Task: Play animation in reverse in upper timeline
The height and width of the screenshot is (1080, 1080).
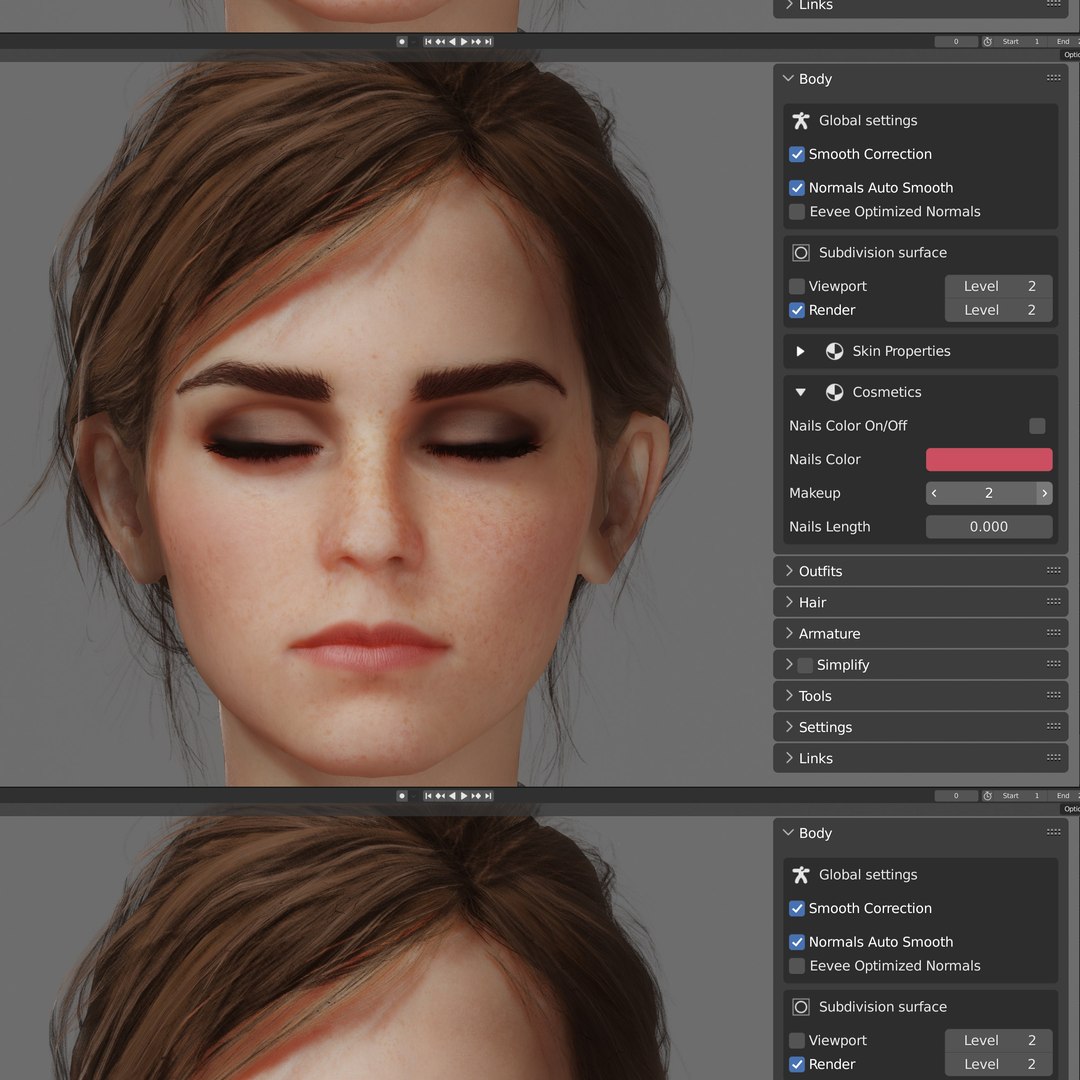Action: click(x=452, y=42)
